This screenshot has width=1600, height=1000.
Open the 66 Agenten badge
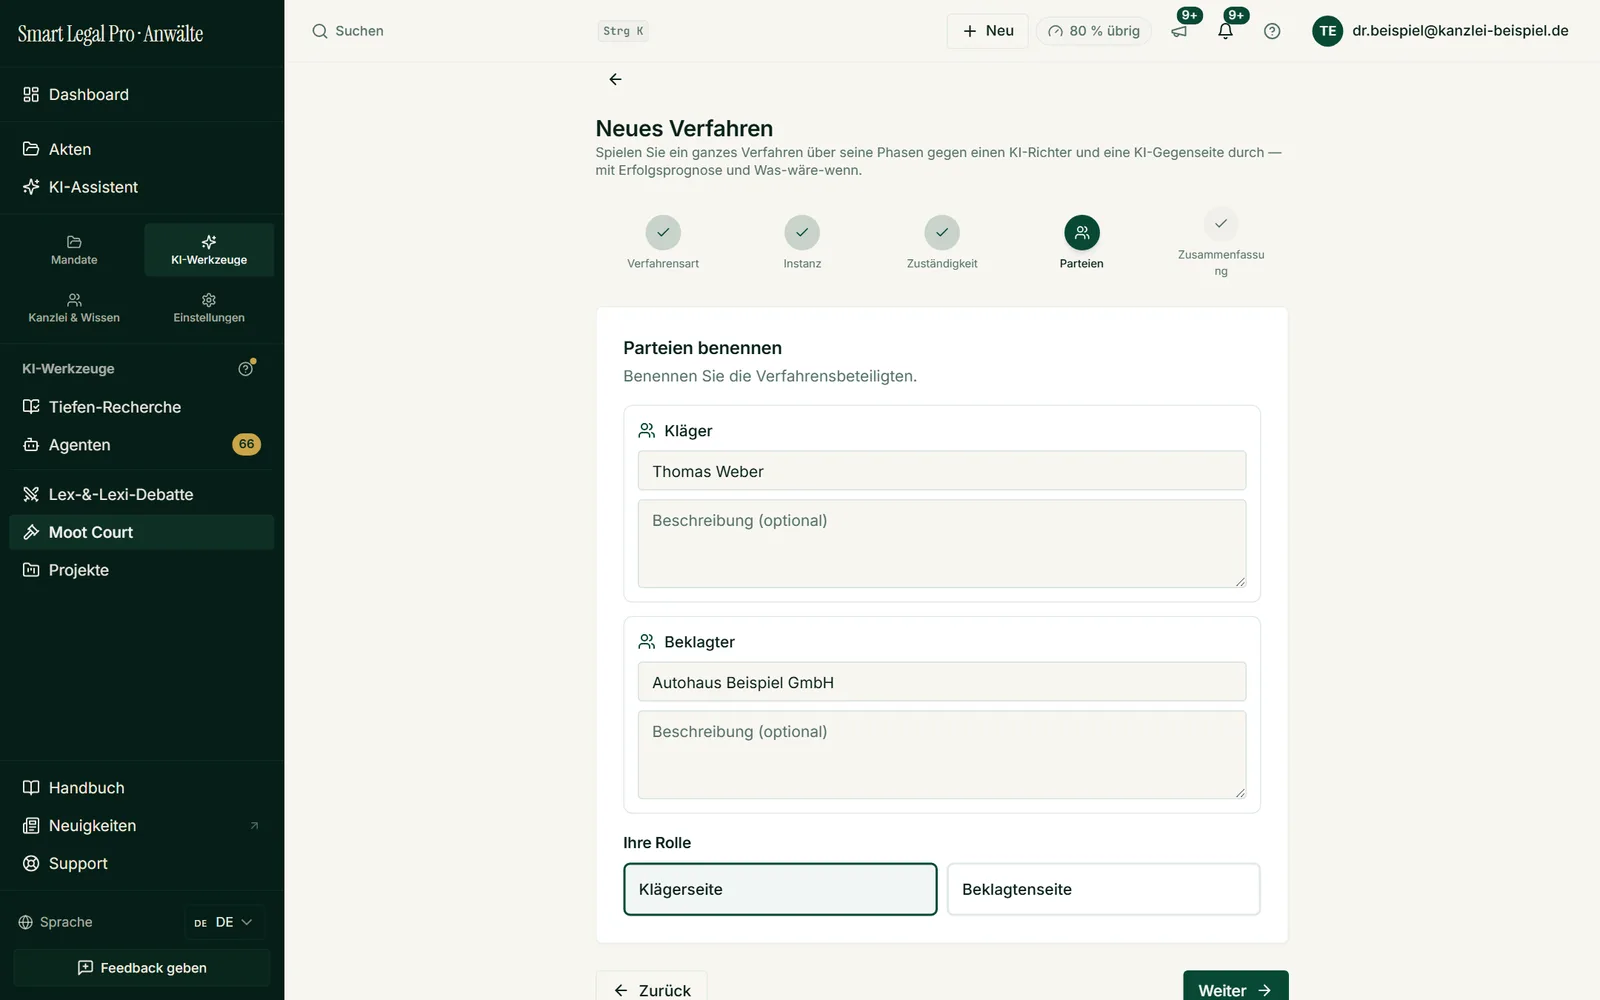[246, 444]
